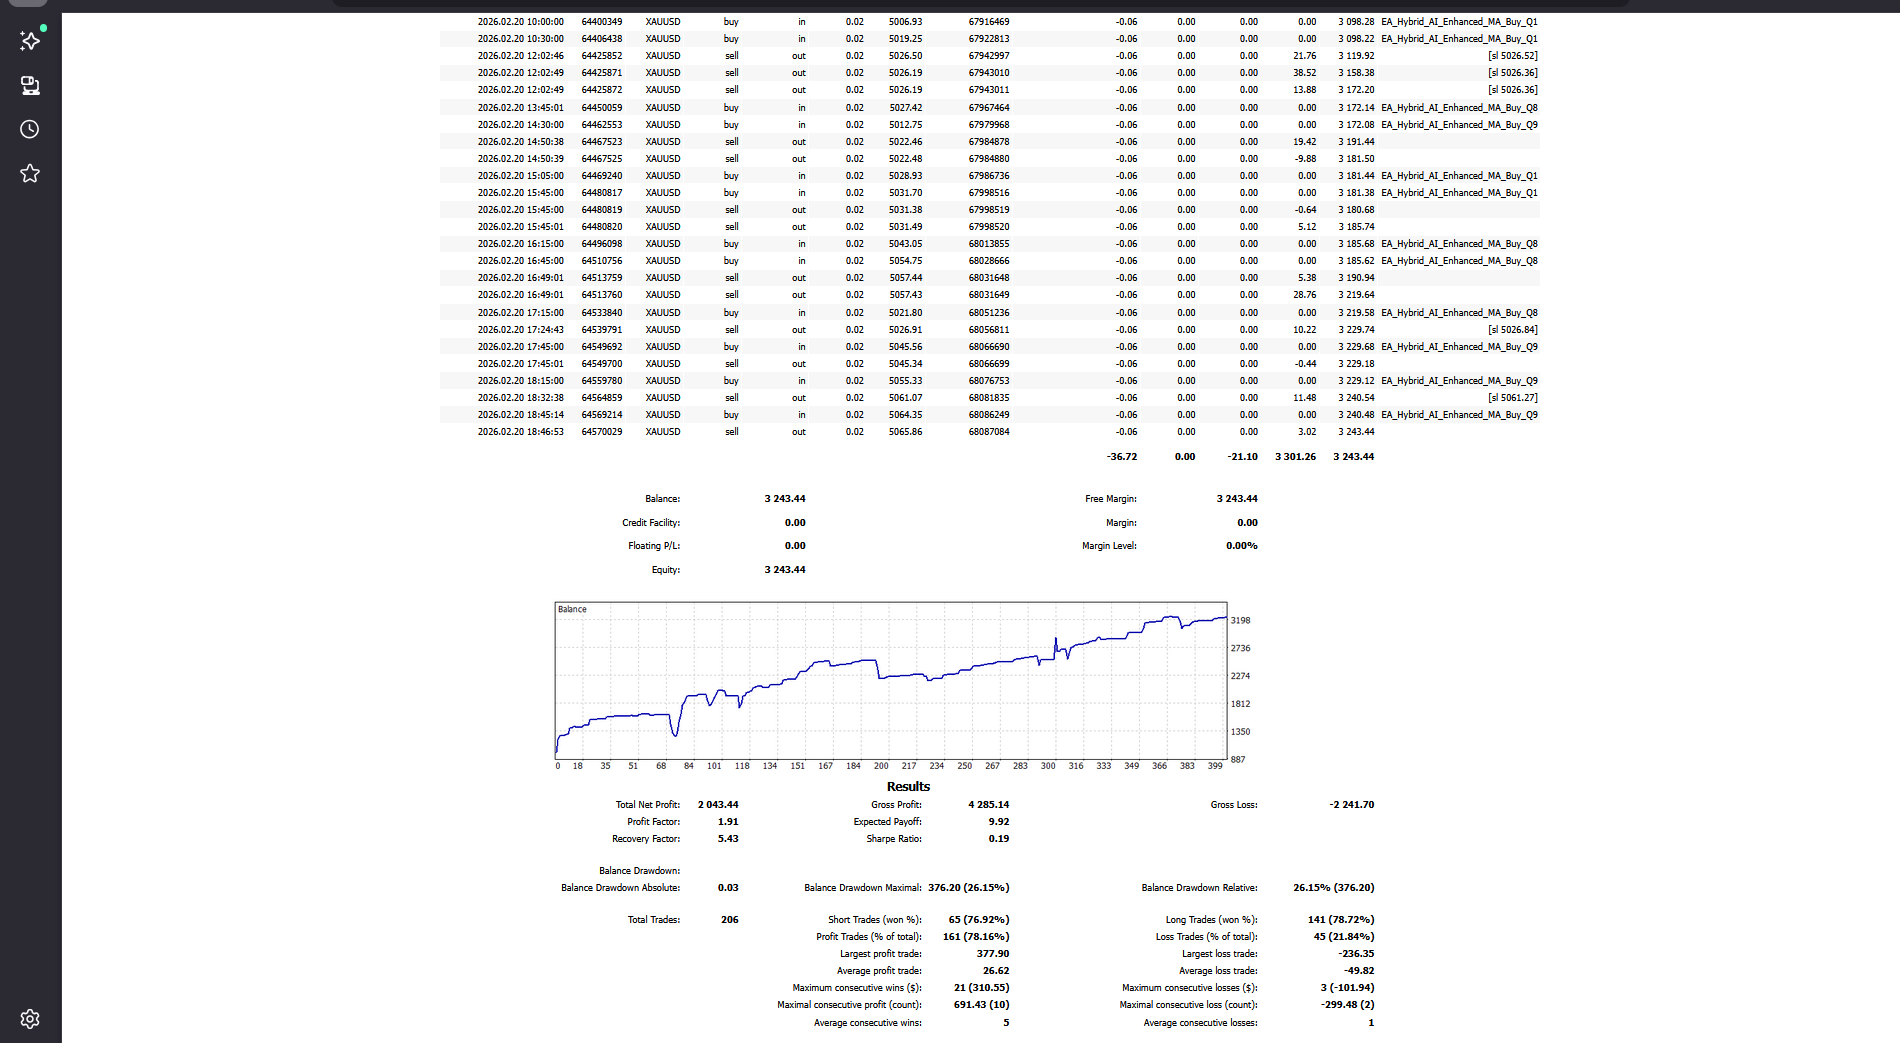Open the History clock icon
This screenshot has height=1043, width=1900.
(x=30, y=130)
